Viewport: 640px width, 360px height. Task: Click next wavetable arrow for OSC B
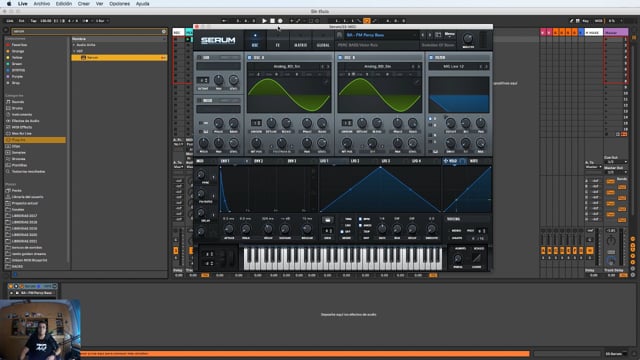click(x=418, y=66)
